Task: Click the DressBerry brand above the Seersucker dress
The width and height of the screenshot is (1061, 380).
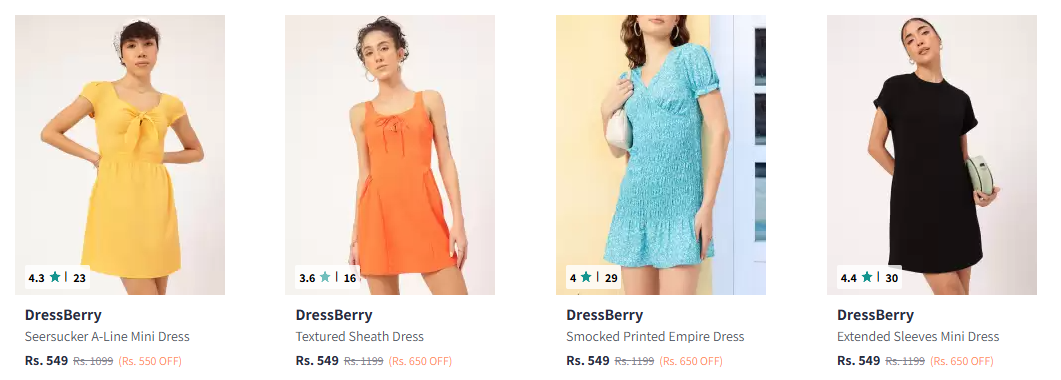Action: [63, 315]
